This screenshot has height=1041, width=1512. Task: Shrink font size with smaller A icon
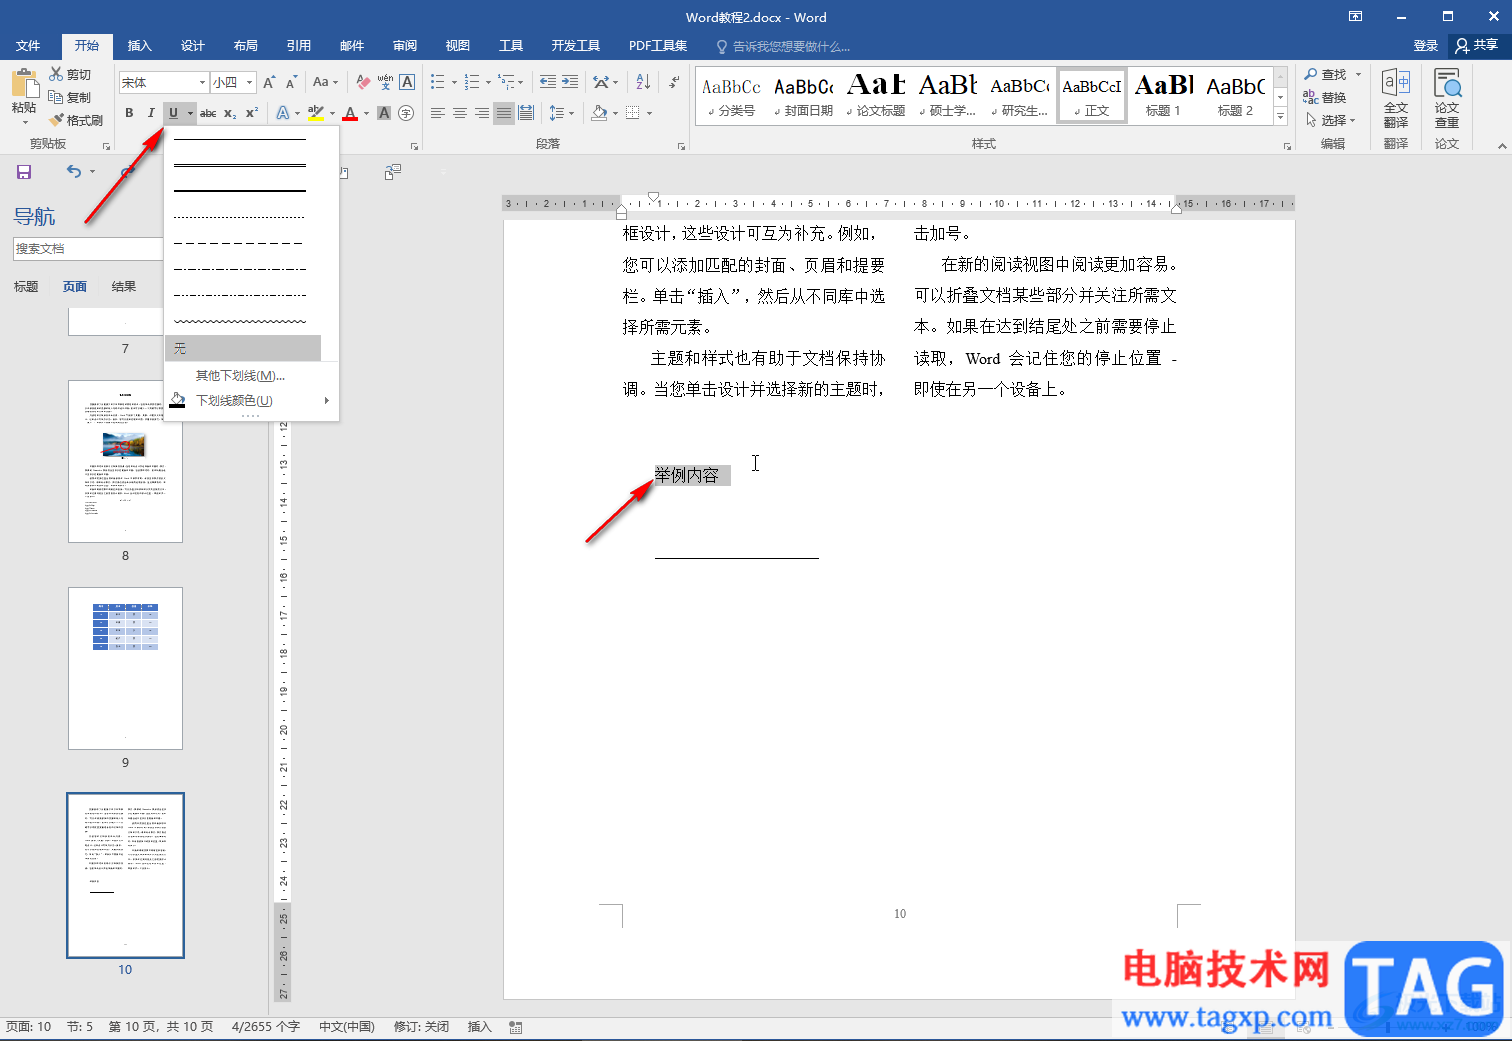[x=291, y=82]
